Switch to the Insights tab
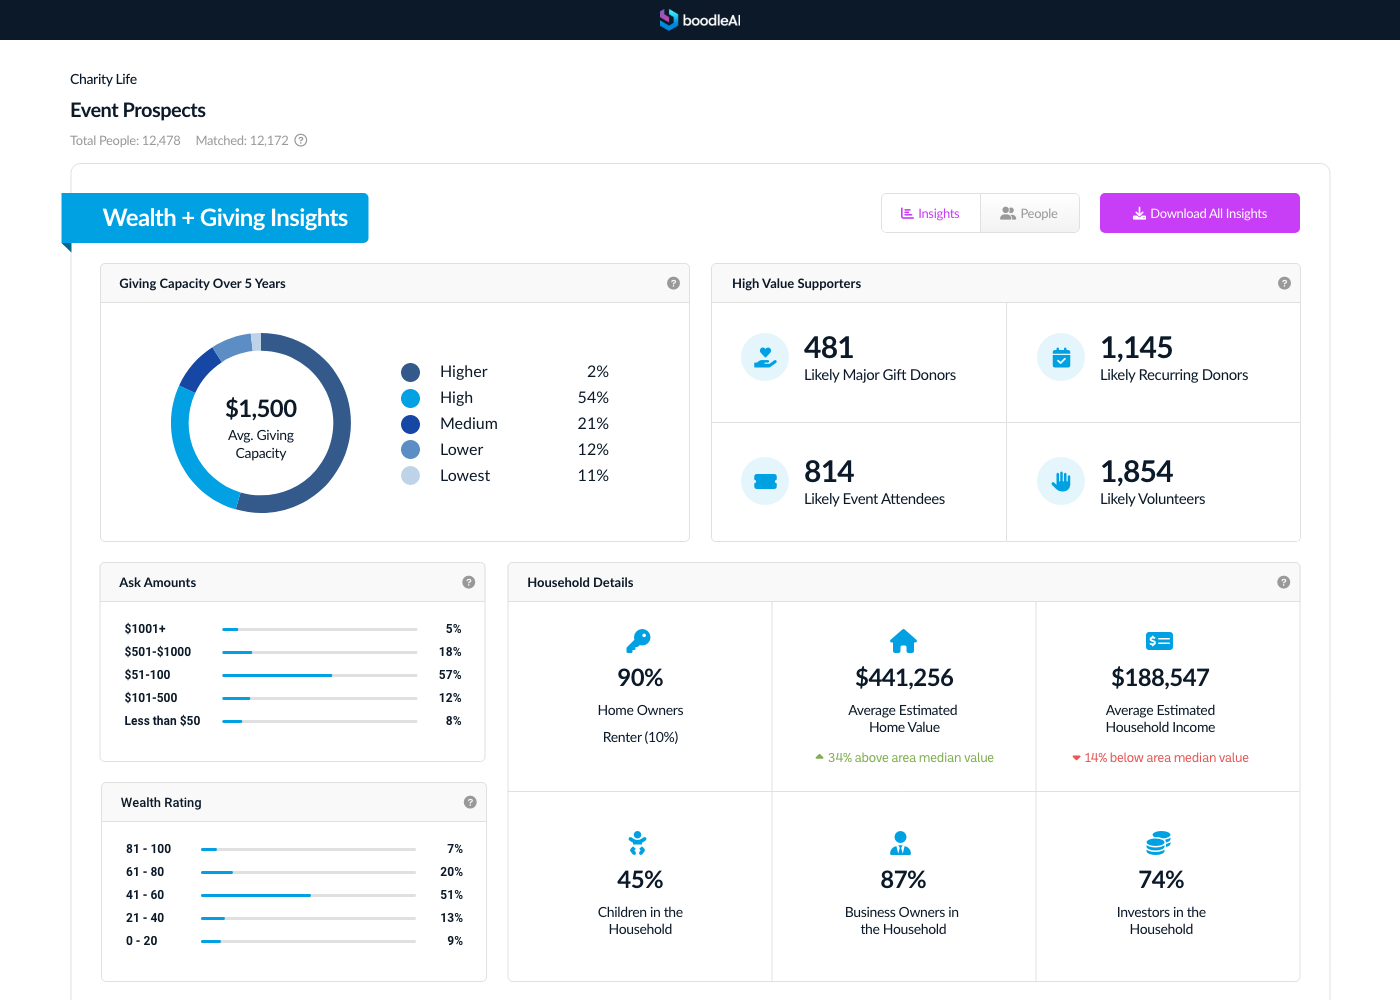 pyautogui.click(x=931, y=213)
